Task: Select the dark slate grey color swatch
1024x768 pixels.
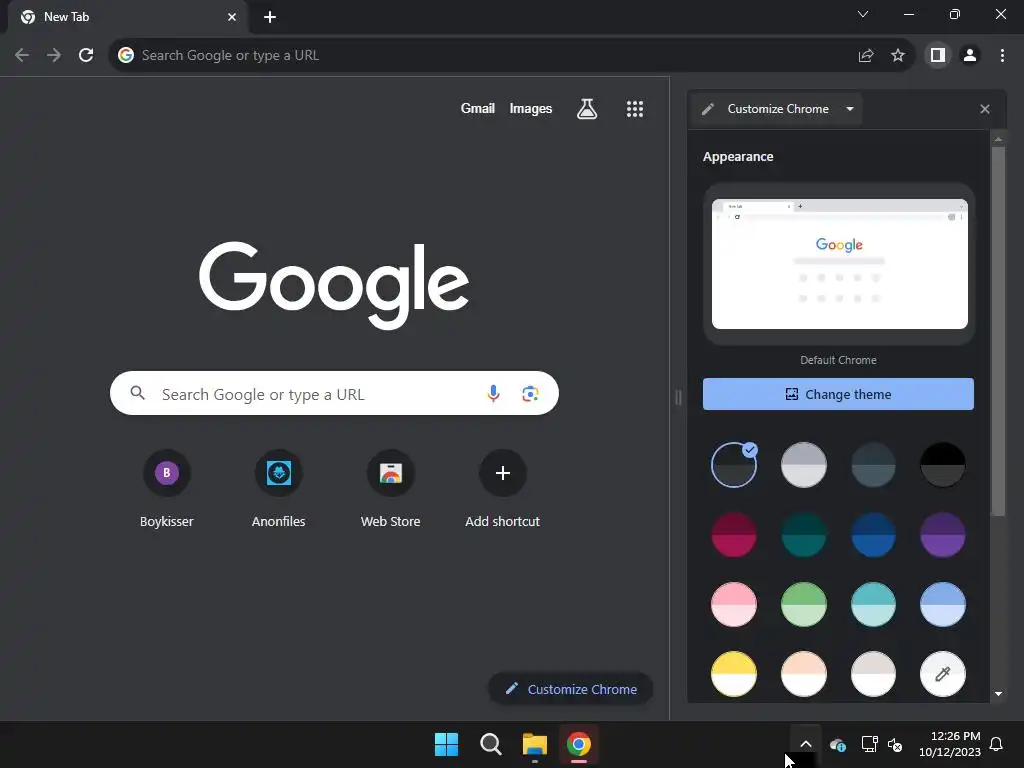Action: [873, 465]
